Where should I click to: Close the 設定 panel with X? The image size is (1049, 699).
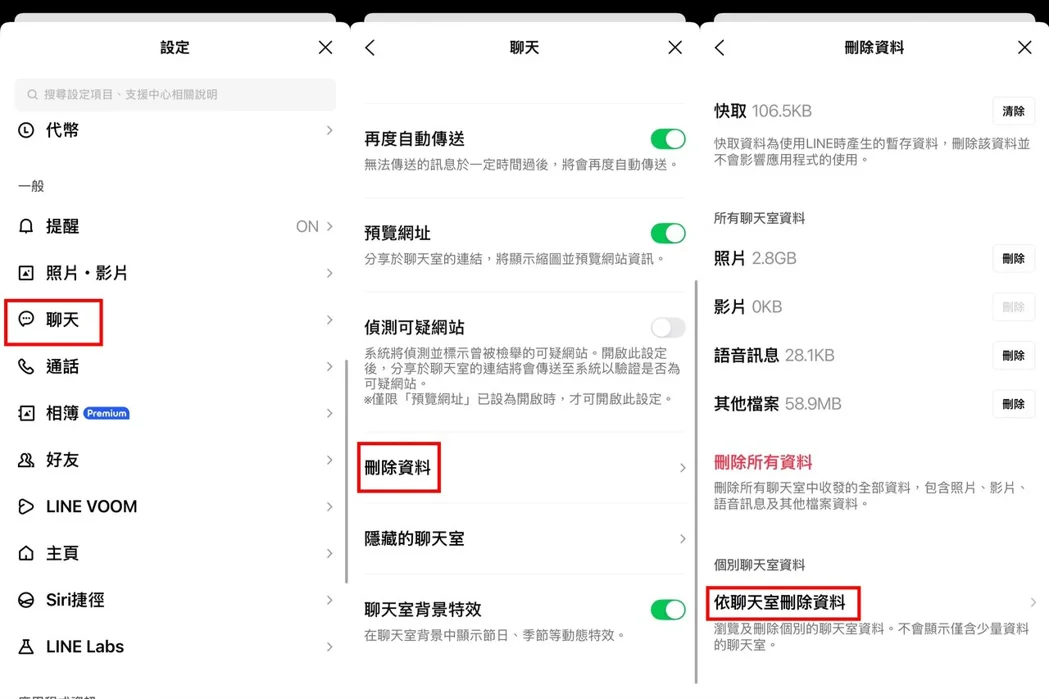pos(325,47)
